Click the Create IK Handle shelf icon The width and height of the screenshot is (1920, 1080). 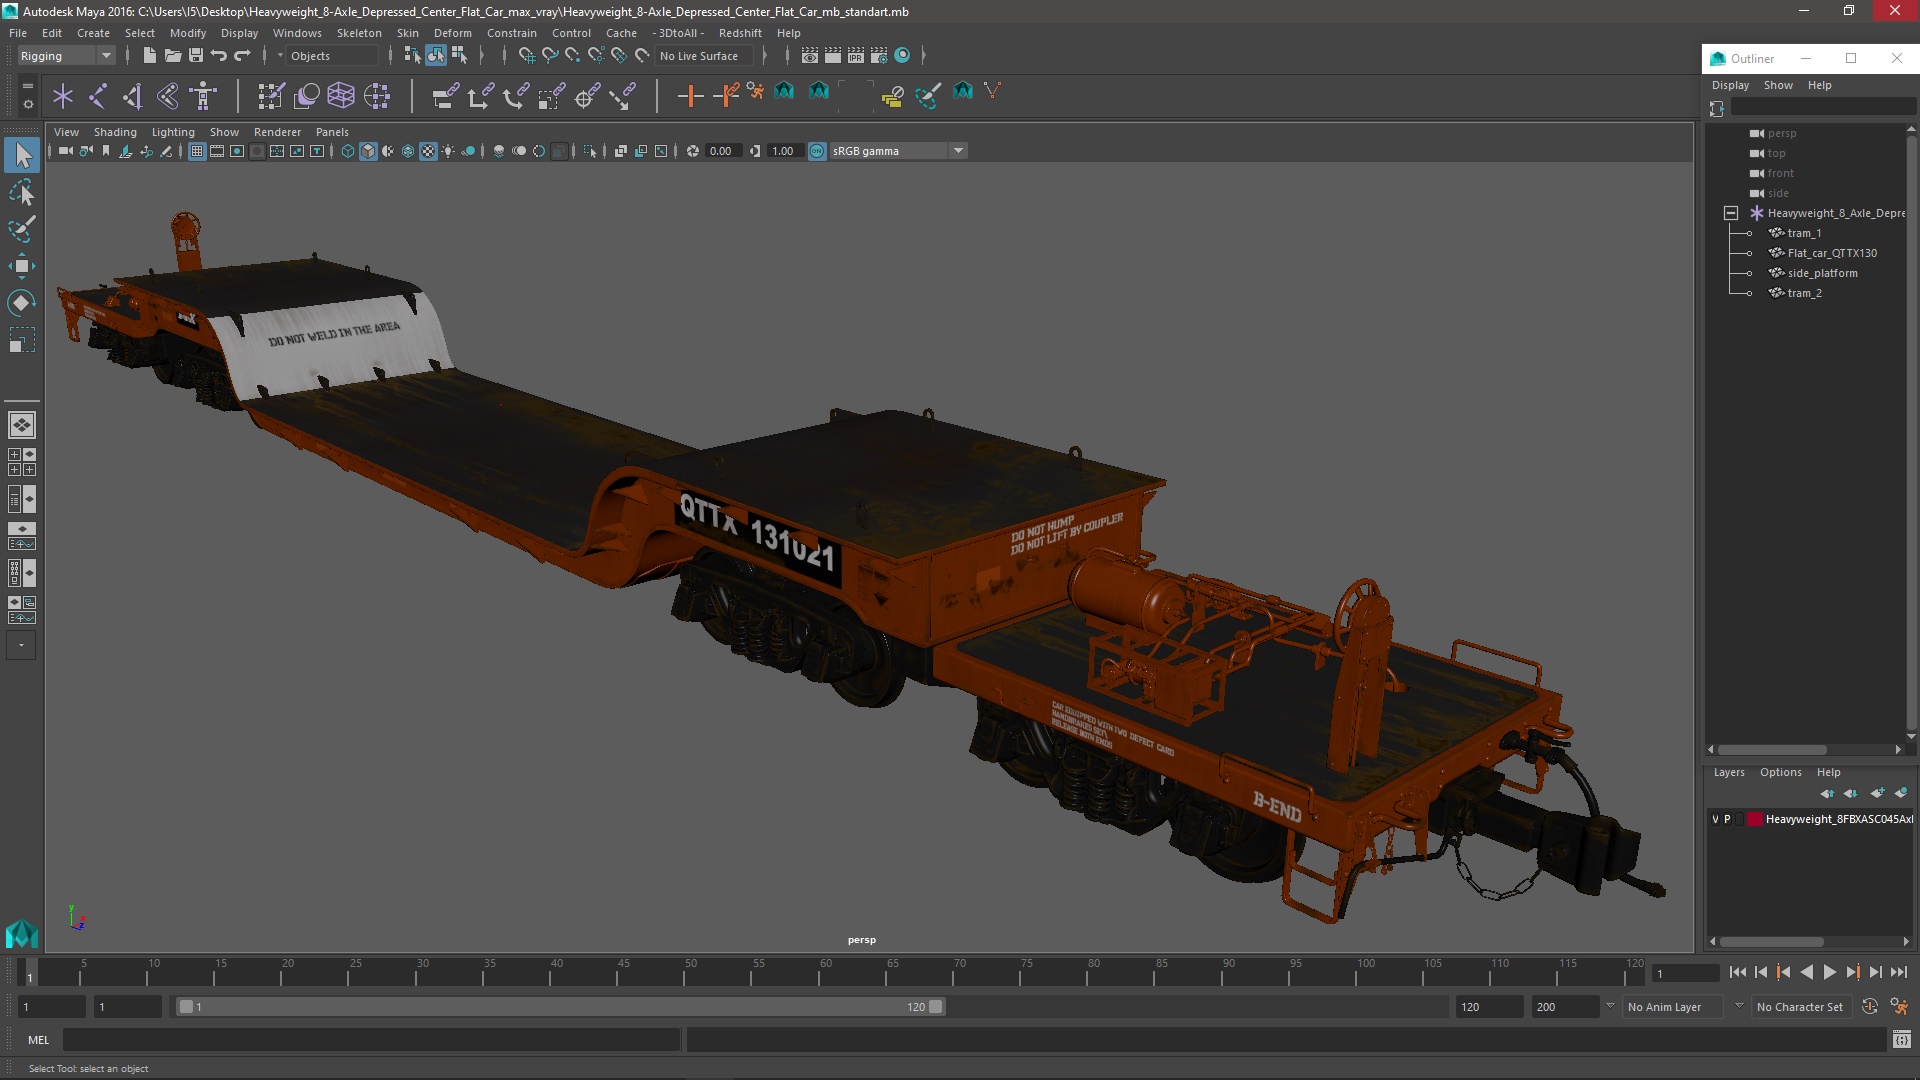133,96
